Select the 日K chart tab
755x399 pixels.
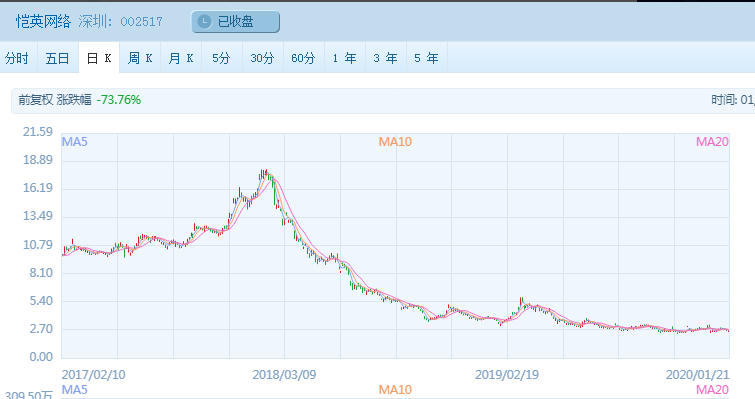[x=99, y=58]
